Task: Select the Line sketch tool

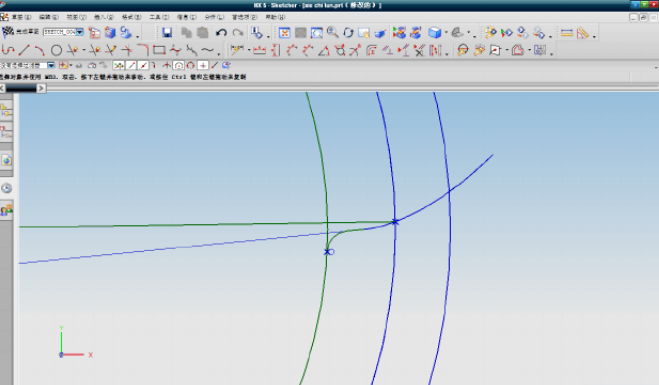Action: click(24, 50)
